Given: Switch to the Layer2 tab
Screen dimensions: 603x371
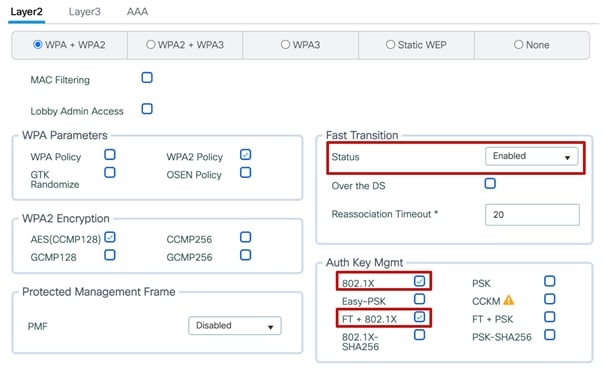Looking at the screenshot, I should [26, 12].
